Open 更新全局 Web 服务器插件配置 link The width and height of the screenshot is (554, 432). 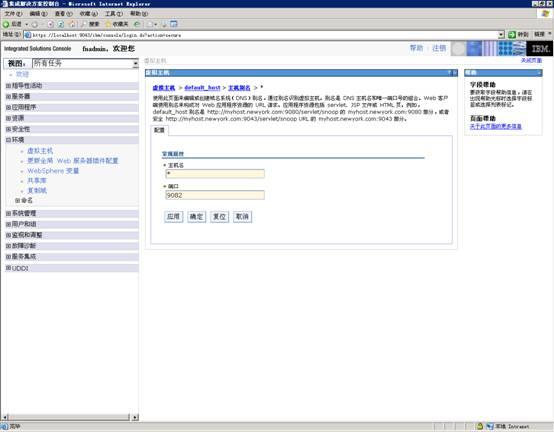tap(73, 161)
